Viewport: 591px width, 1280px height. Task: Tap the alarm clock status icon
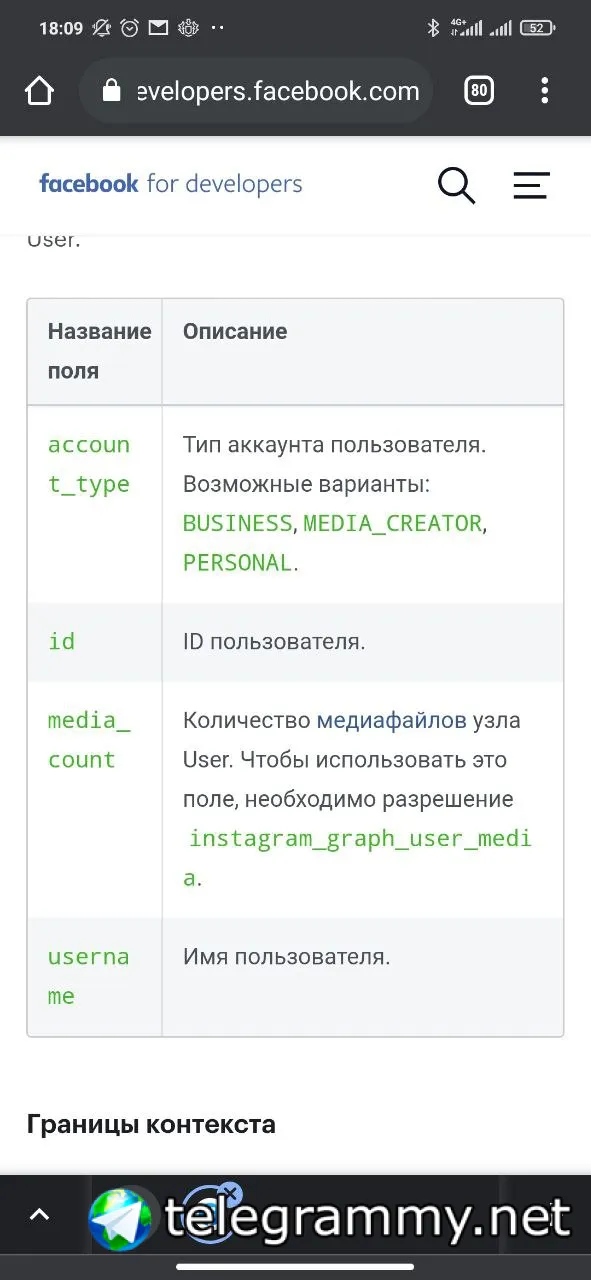tap(130, 28)
